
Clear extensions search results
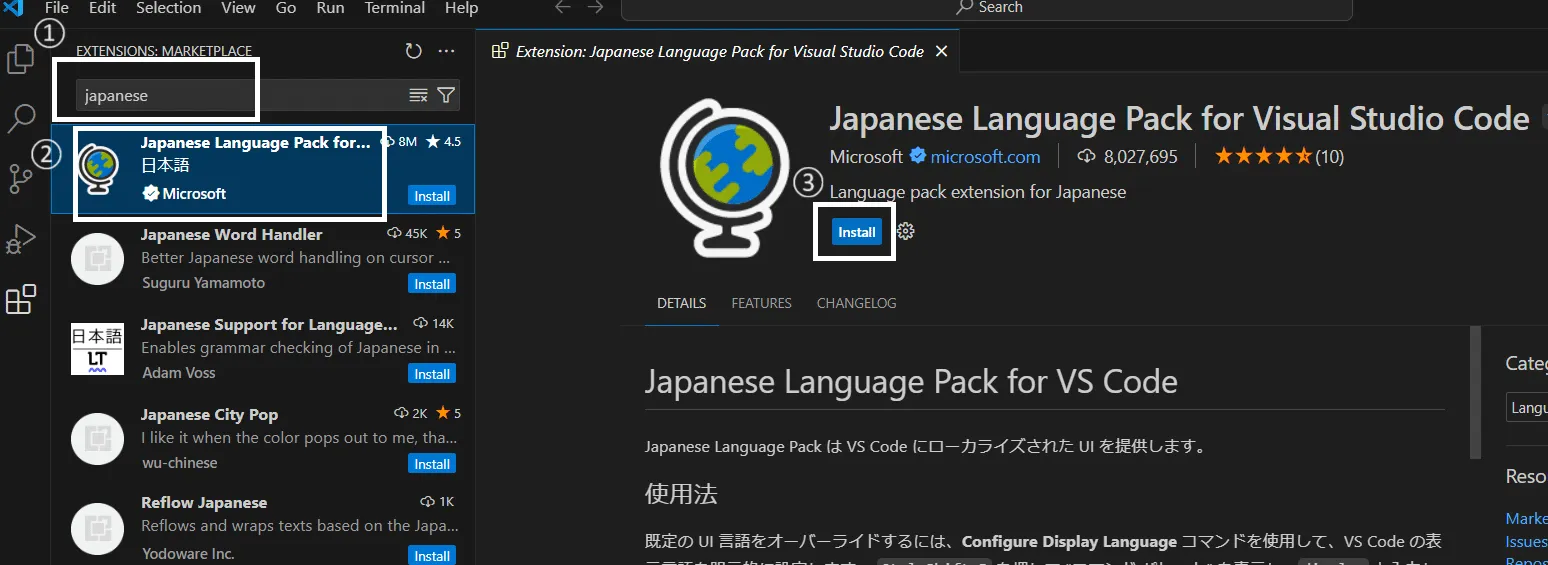coord(418,96)
